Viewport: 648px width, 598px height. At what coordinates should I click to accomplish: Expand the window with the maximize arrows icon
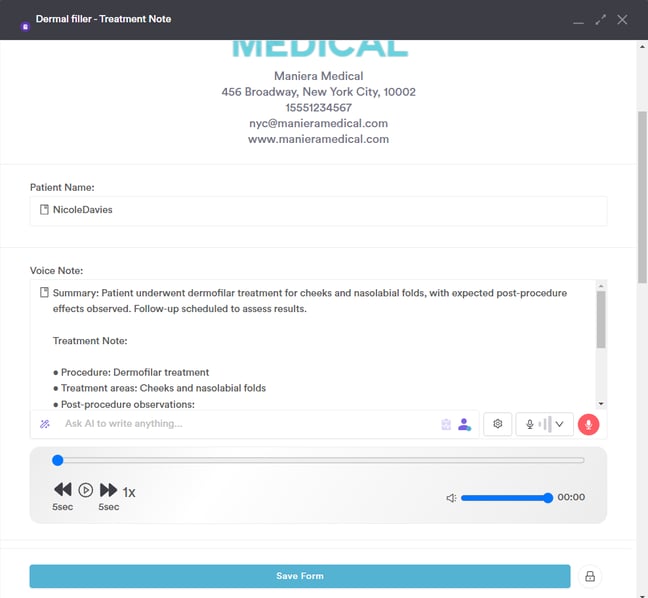tap(600, 19)
